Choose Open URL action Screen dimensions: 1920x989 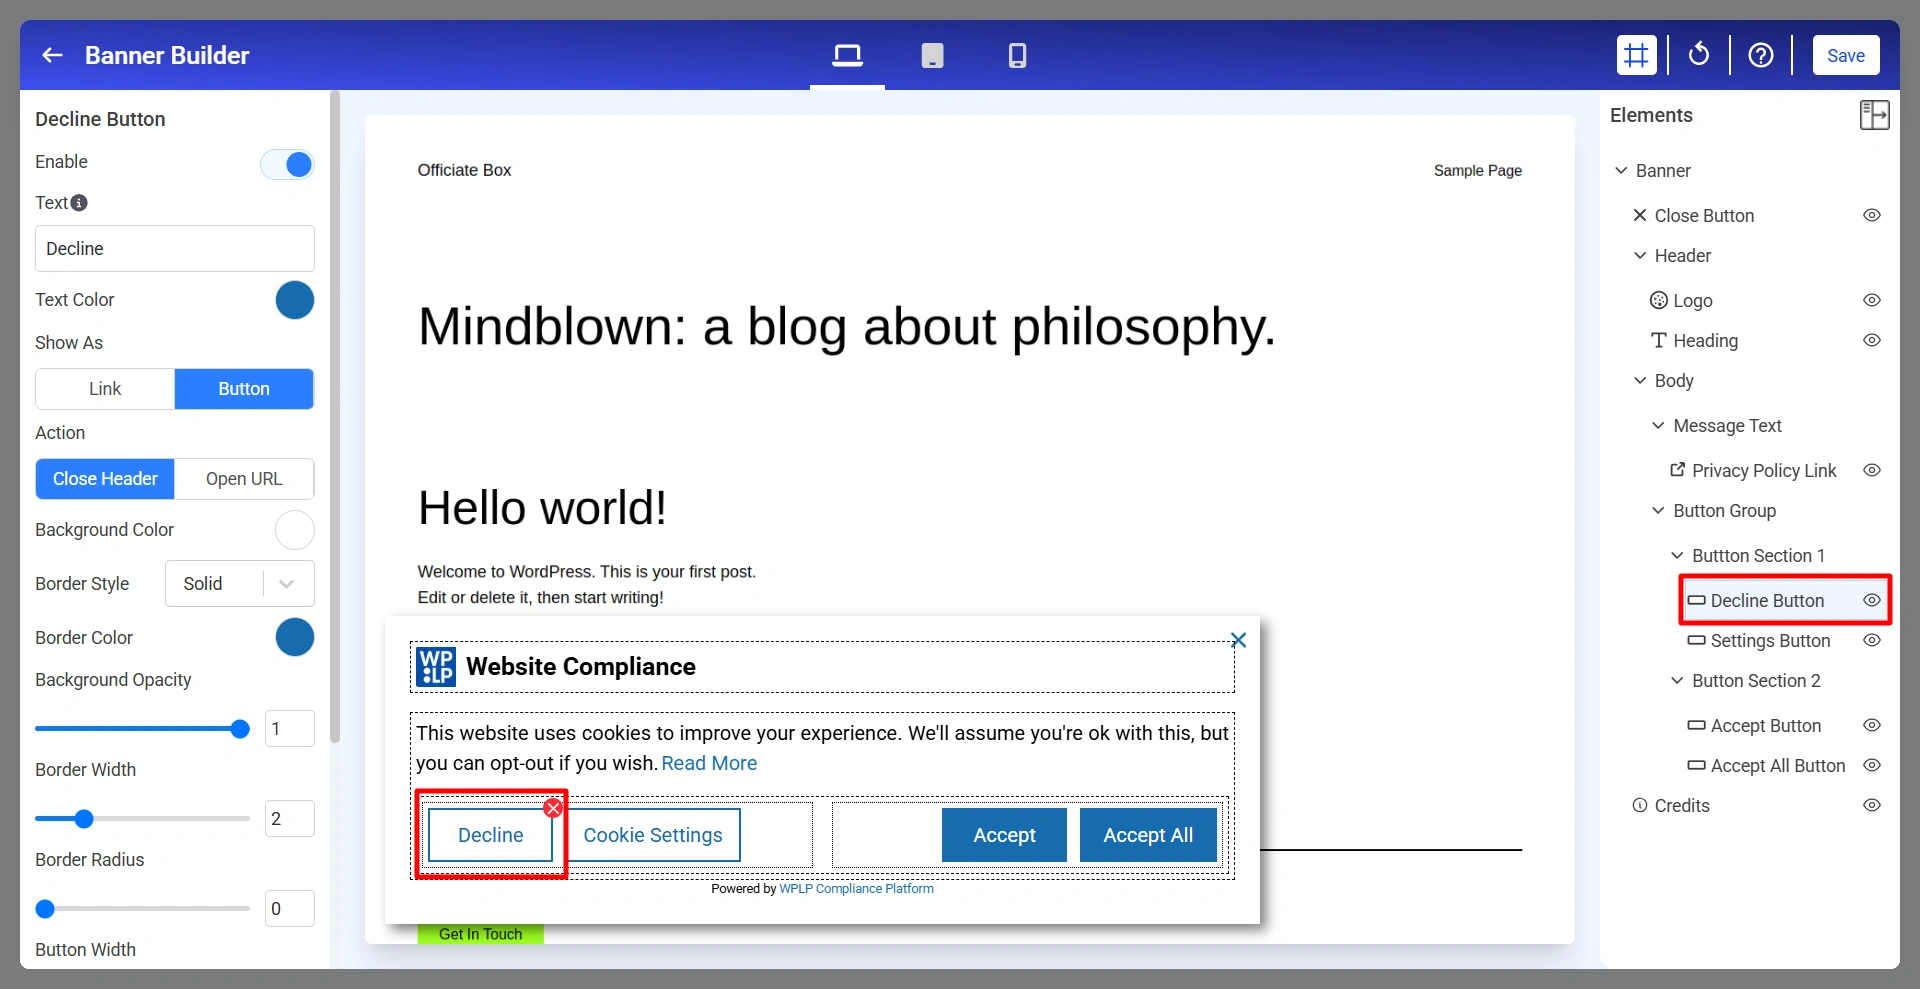[244, 479]
